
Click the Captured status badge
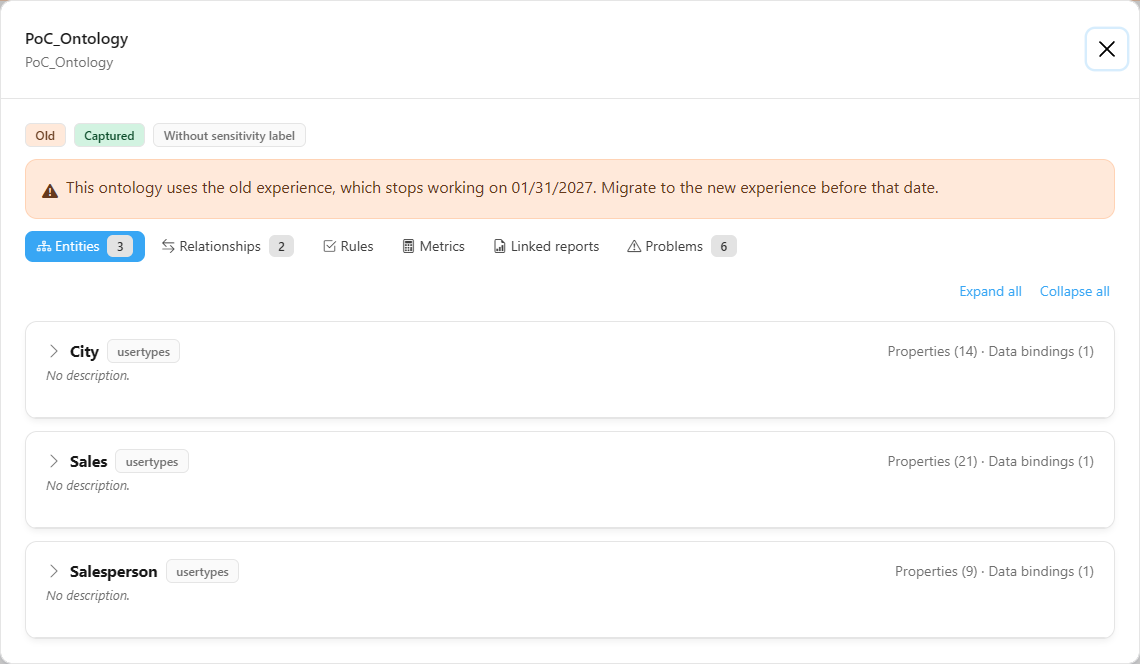(x=109, y=135)
